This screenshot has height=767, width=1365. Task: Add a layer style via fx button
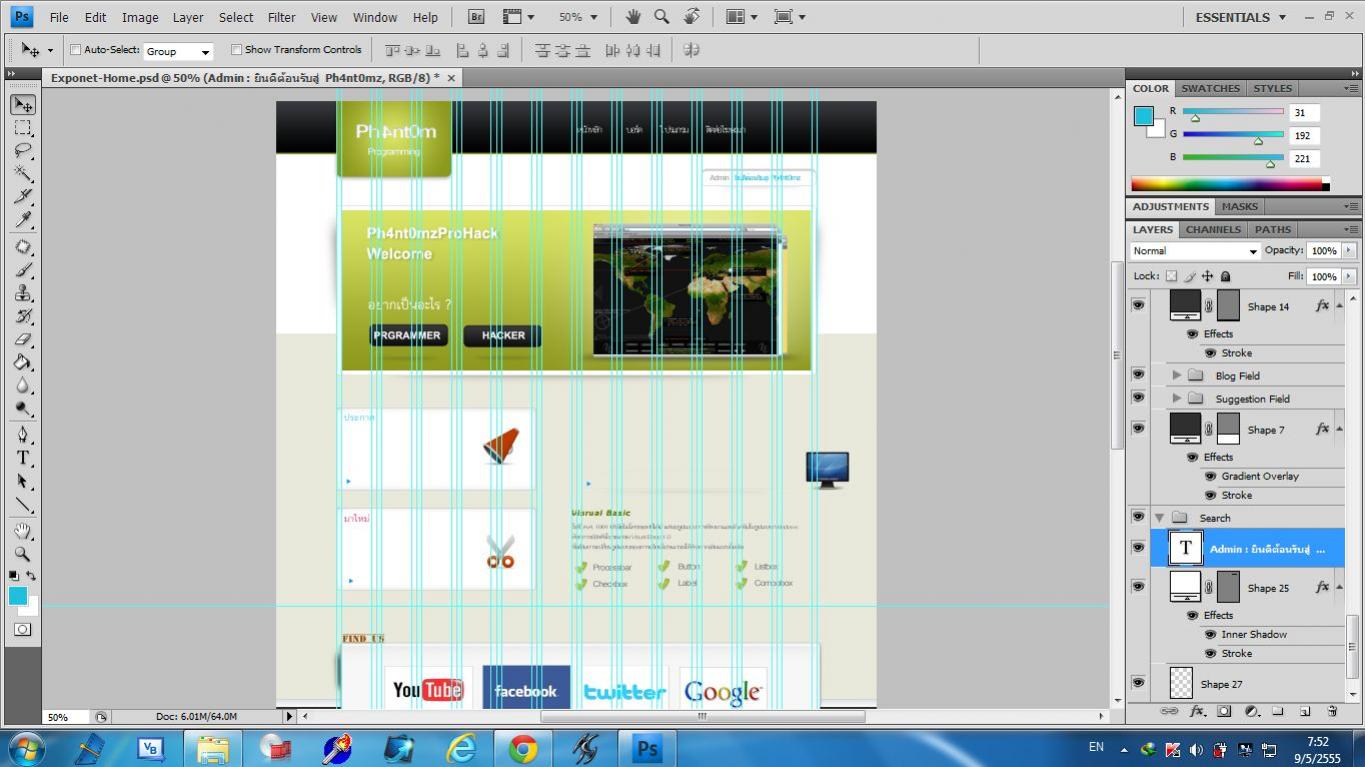coord(1197,711)
